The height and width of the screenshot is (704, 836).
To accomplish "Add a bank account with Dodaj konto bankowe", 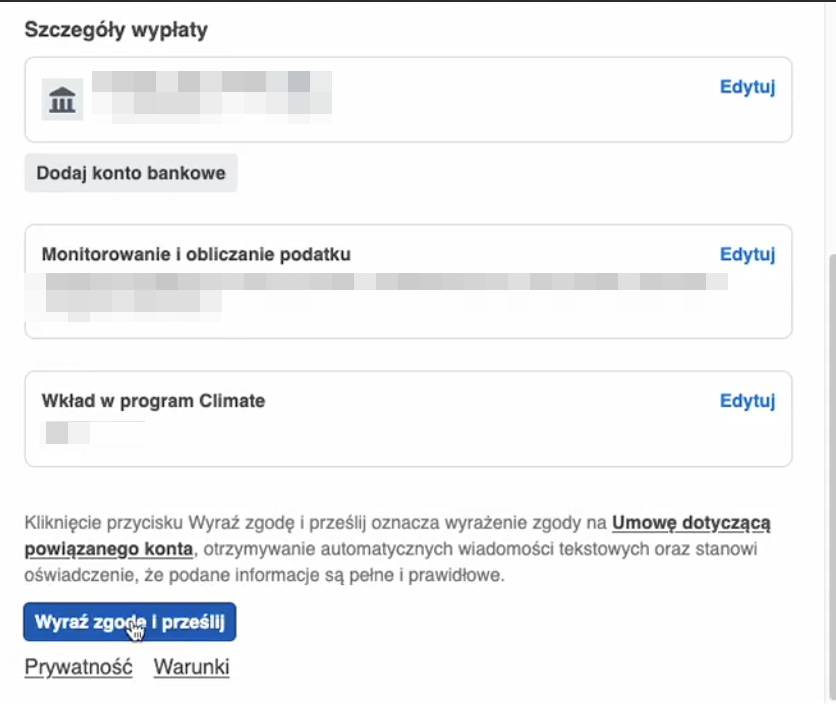I will pyautogui.click(x=131, y=173).
